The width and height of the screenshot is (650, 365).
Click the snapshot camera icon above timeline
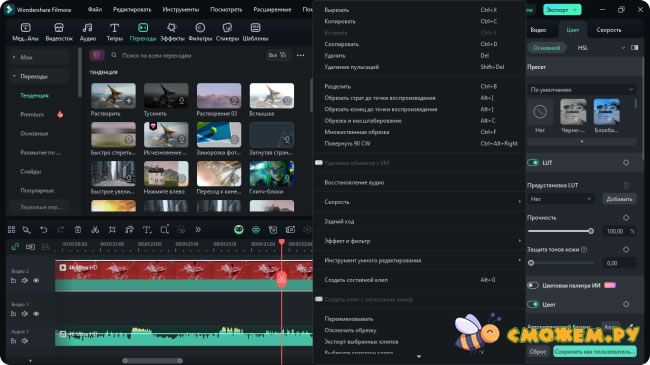tap(290, 229)
